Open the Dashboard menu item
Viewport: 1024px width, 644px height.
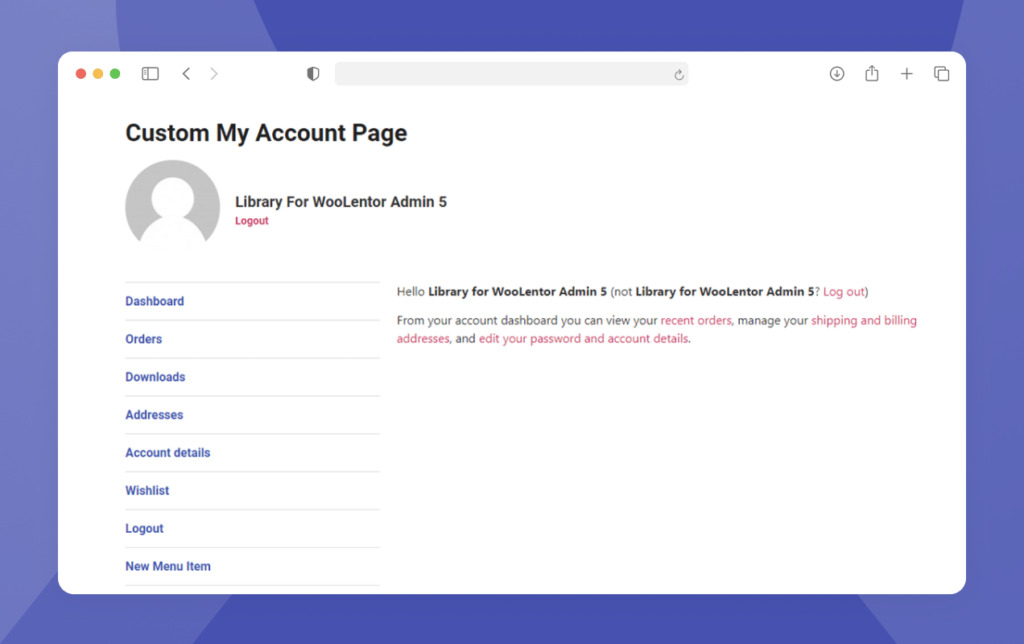tap(154, 301)
